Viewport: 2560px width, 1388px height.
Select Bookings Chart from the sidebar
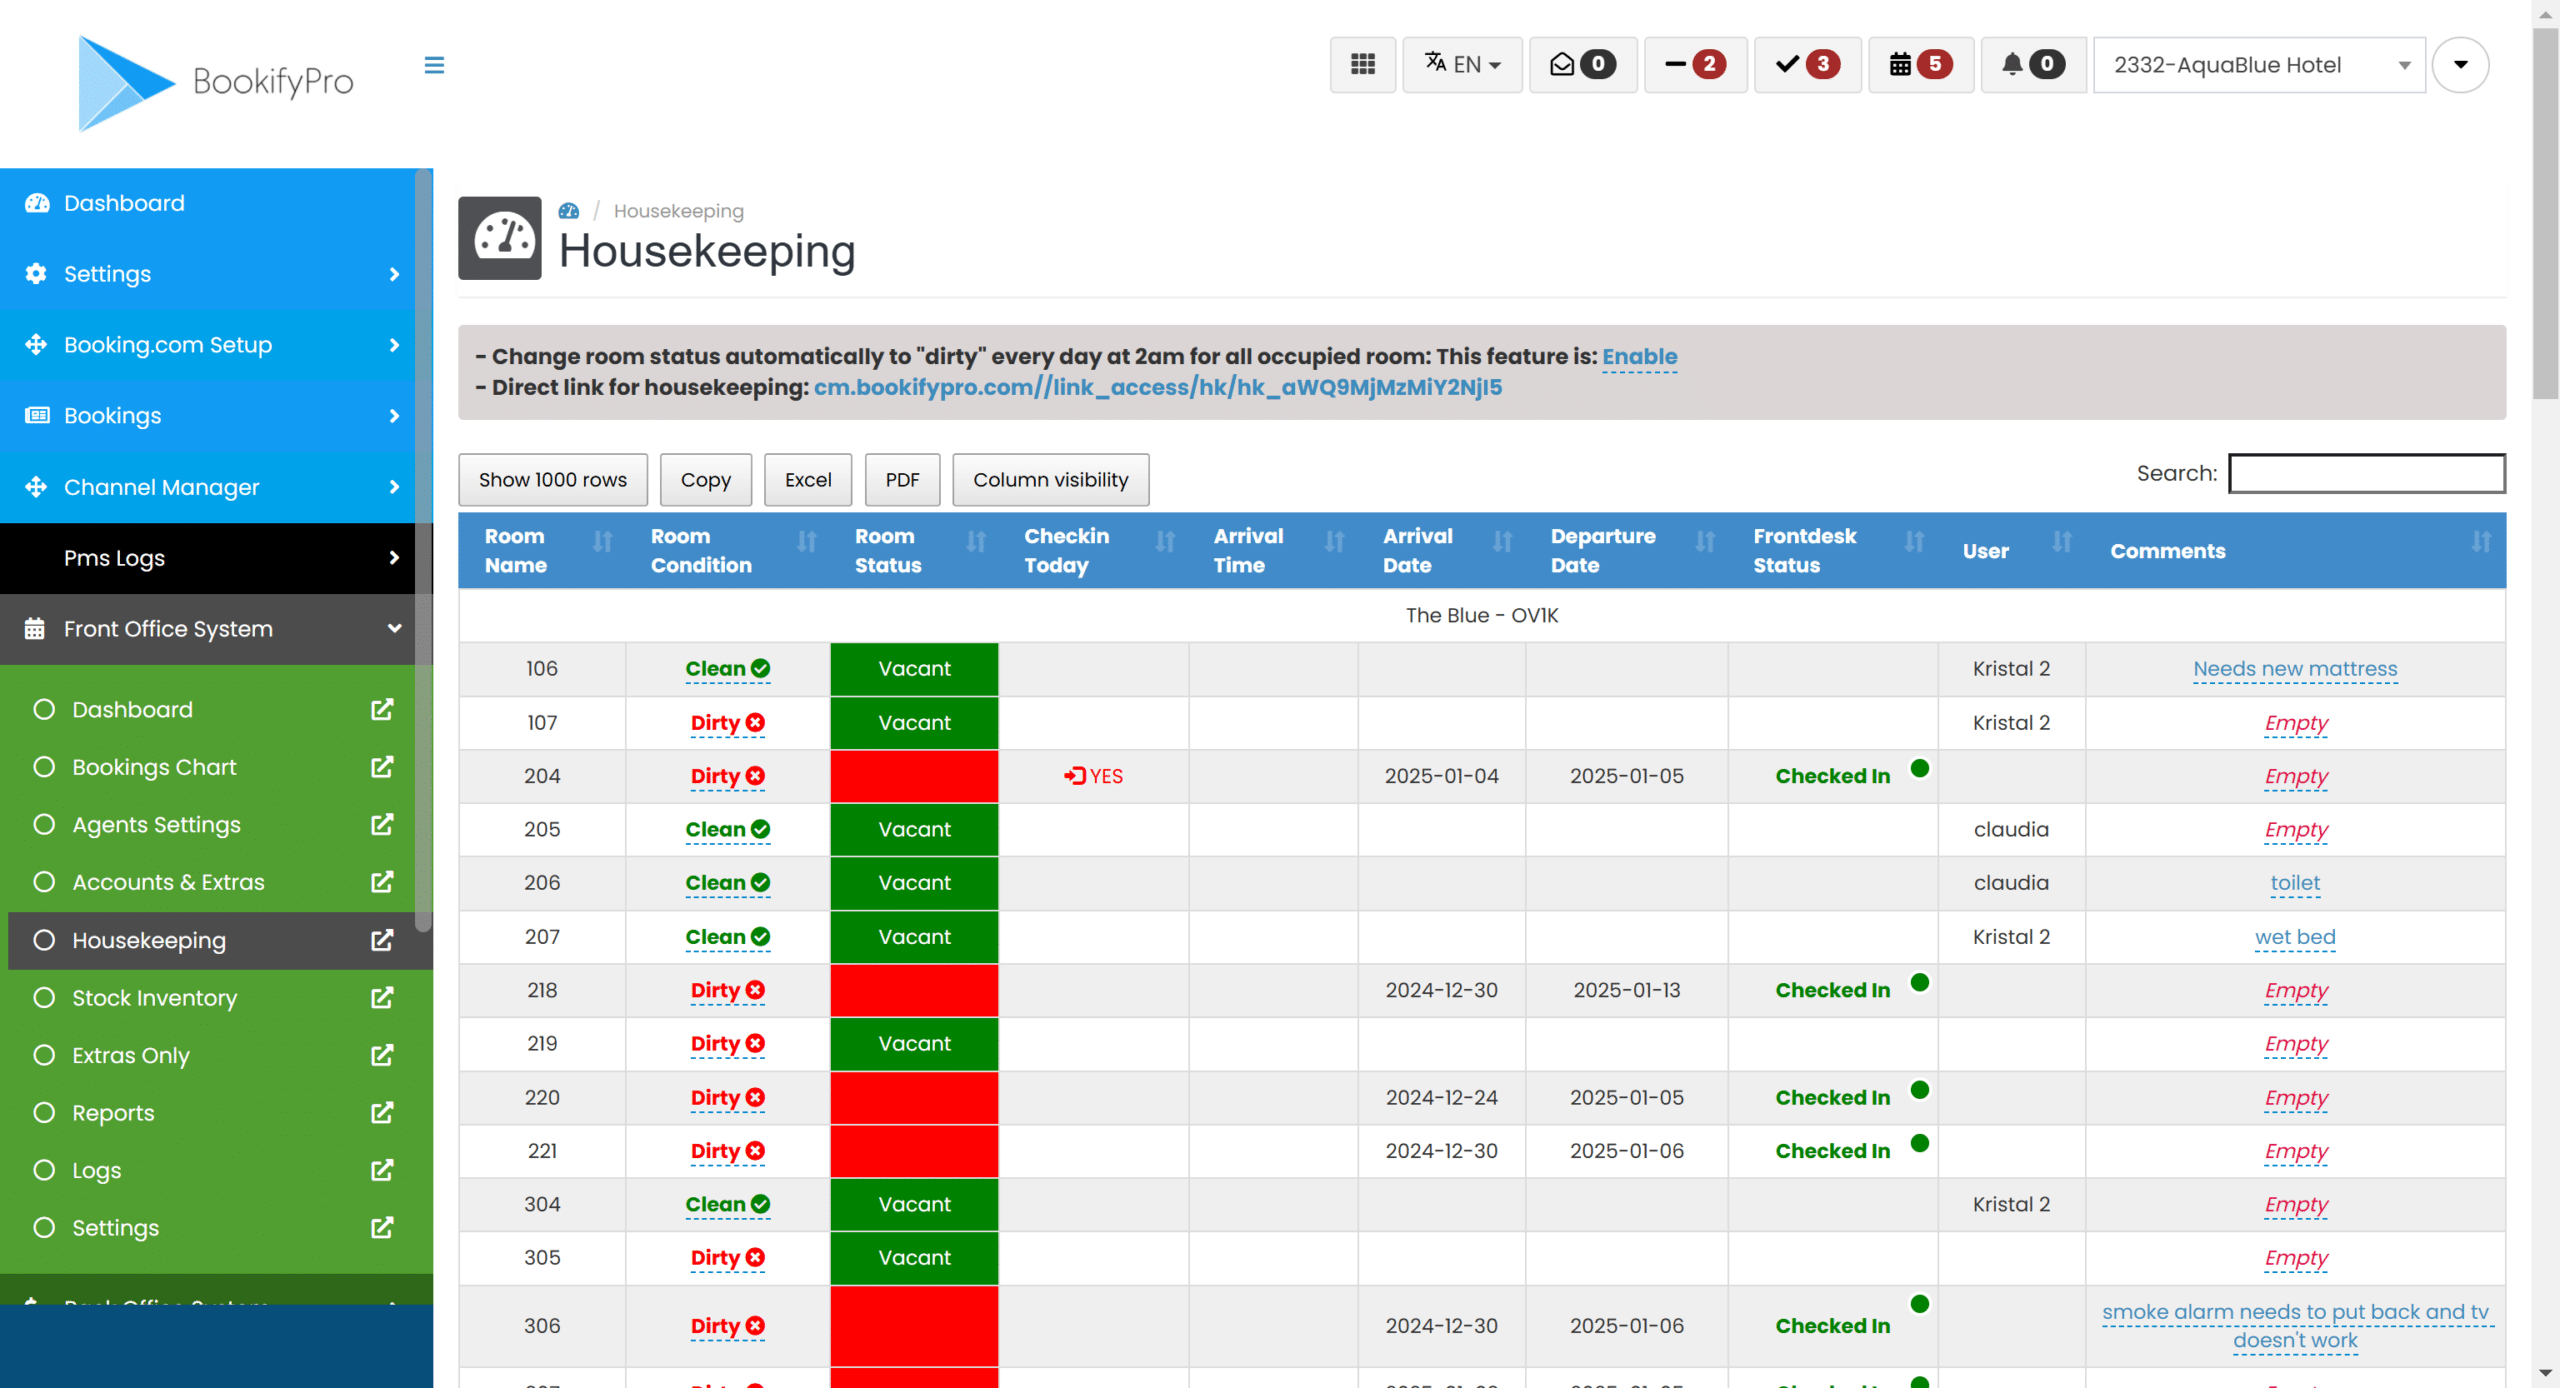155,767
